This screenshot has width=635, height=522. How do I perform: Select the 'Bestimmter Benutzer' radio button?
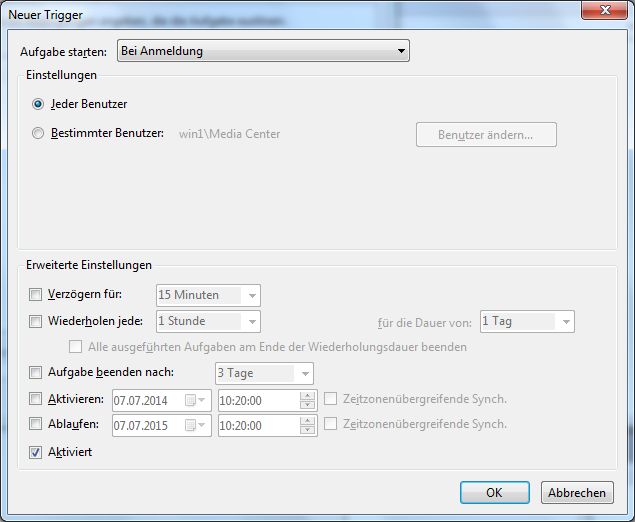pyautogui.click(x=38, y=133)
